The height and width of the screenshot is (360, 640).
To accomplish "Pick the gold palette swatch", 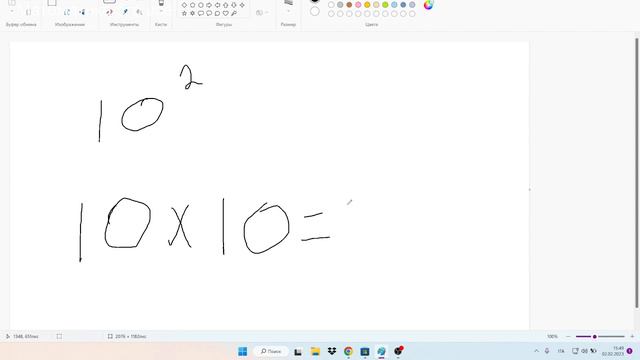I will [x=367, y=5].
